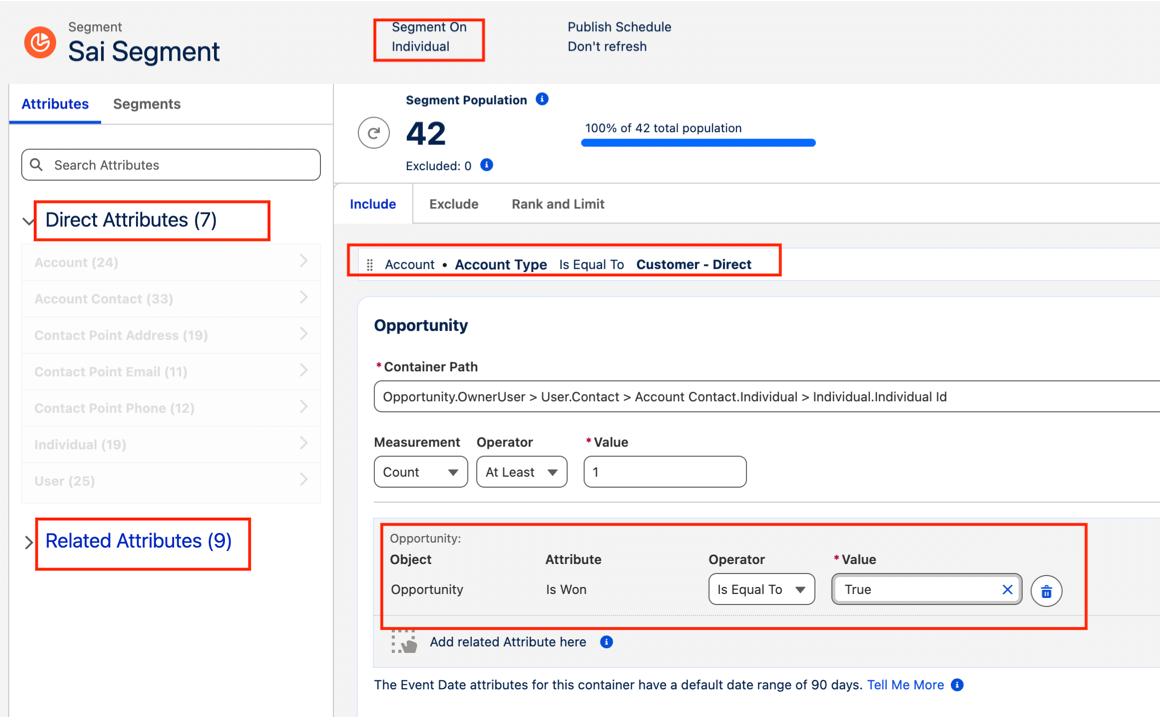Collapse the Direct Attributes section
Image resolution: width=1161 pixels, height=717 pixels.
coord(29,221)
